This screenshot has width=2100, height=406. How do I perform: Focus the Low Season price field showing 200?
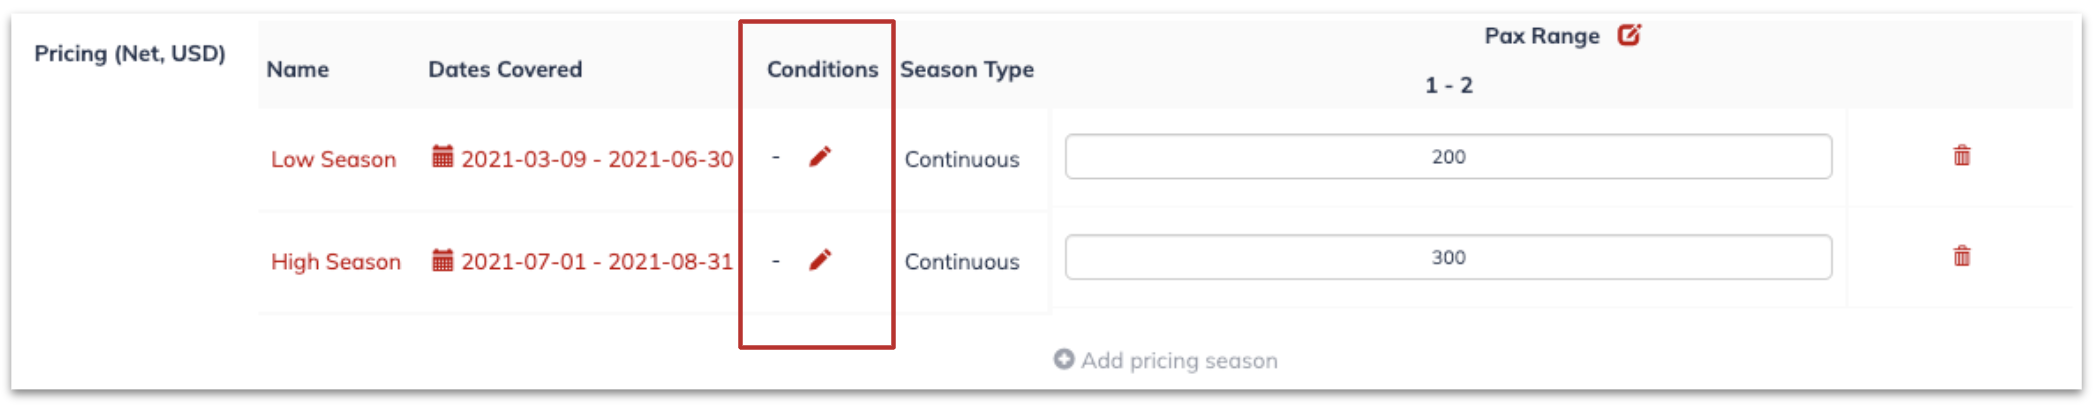1448,157
